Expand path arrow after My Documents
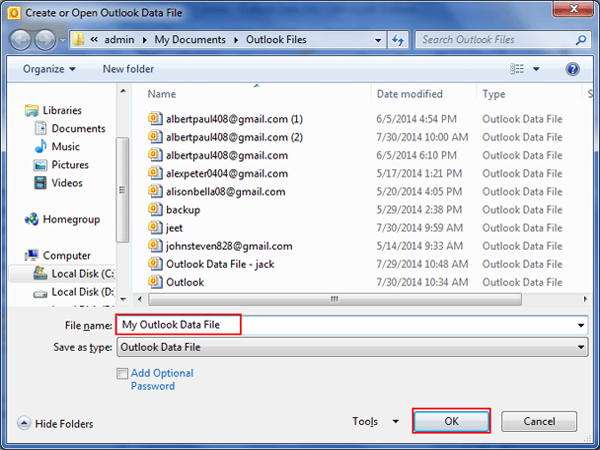 click(236, 40)
